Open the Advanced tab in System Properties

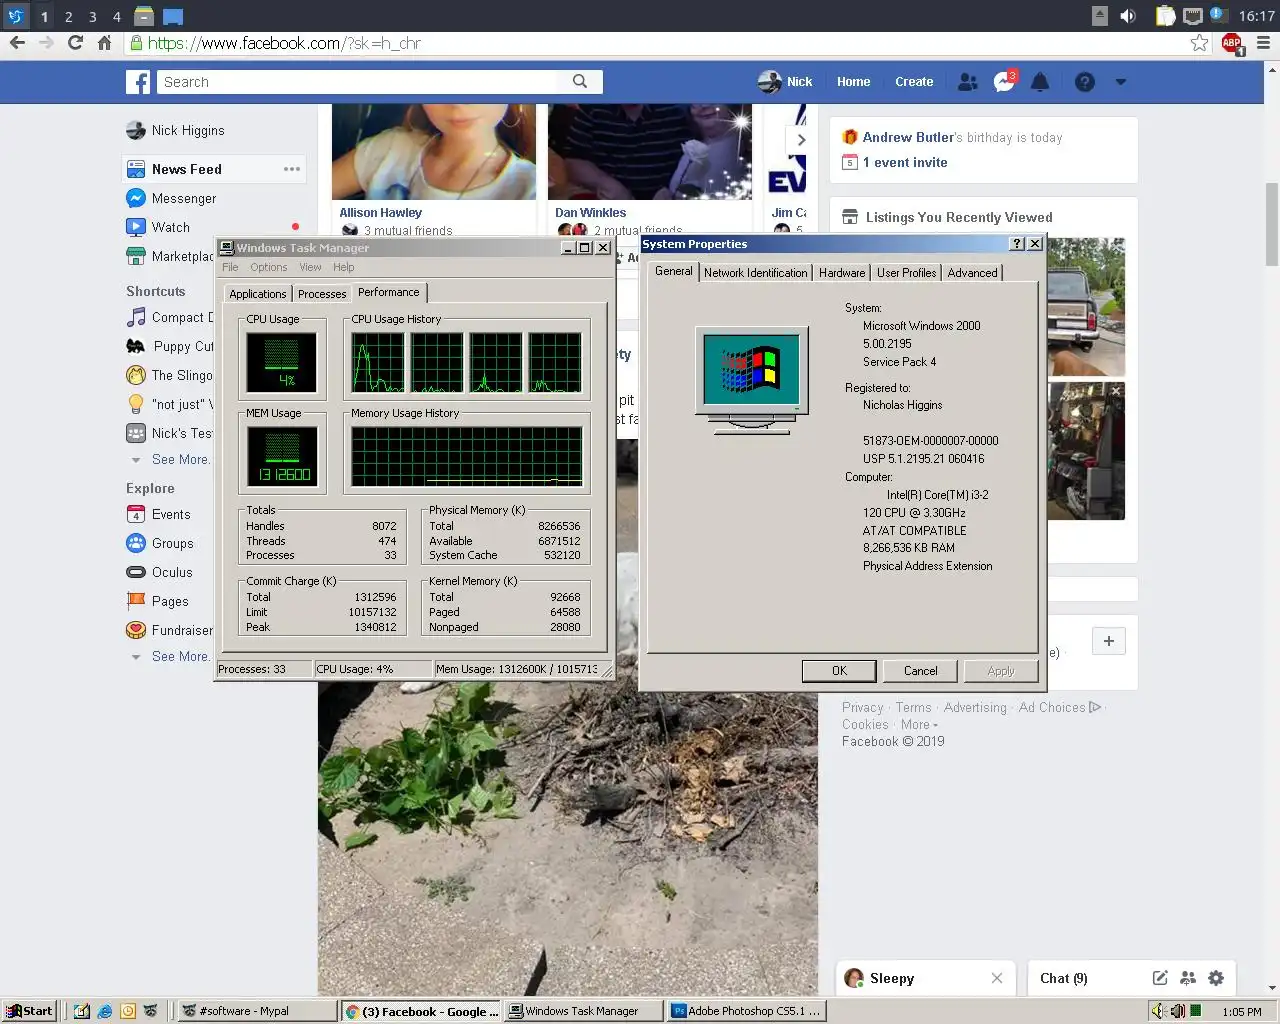pos(972,273)
